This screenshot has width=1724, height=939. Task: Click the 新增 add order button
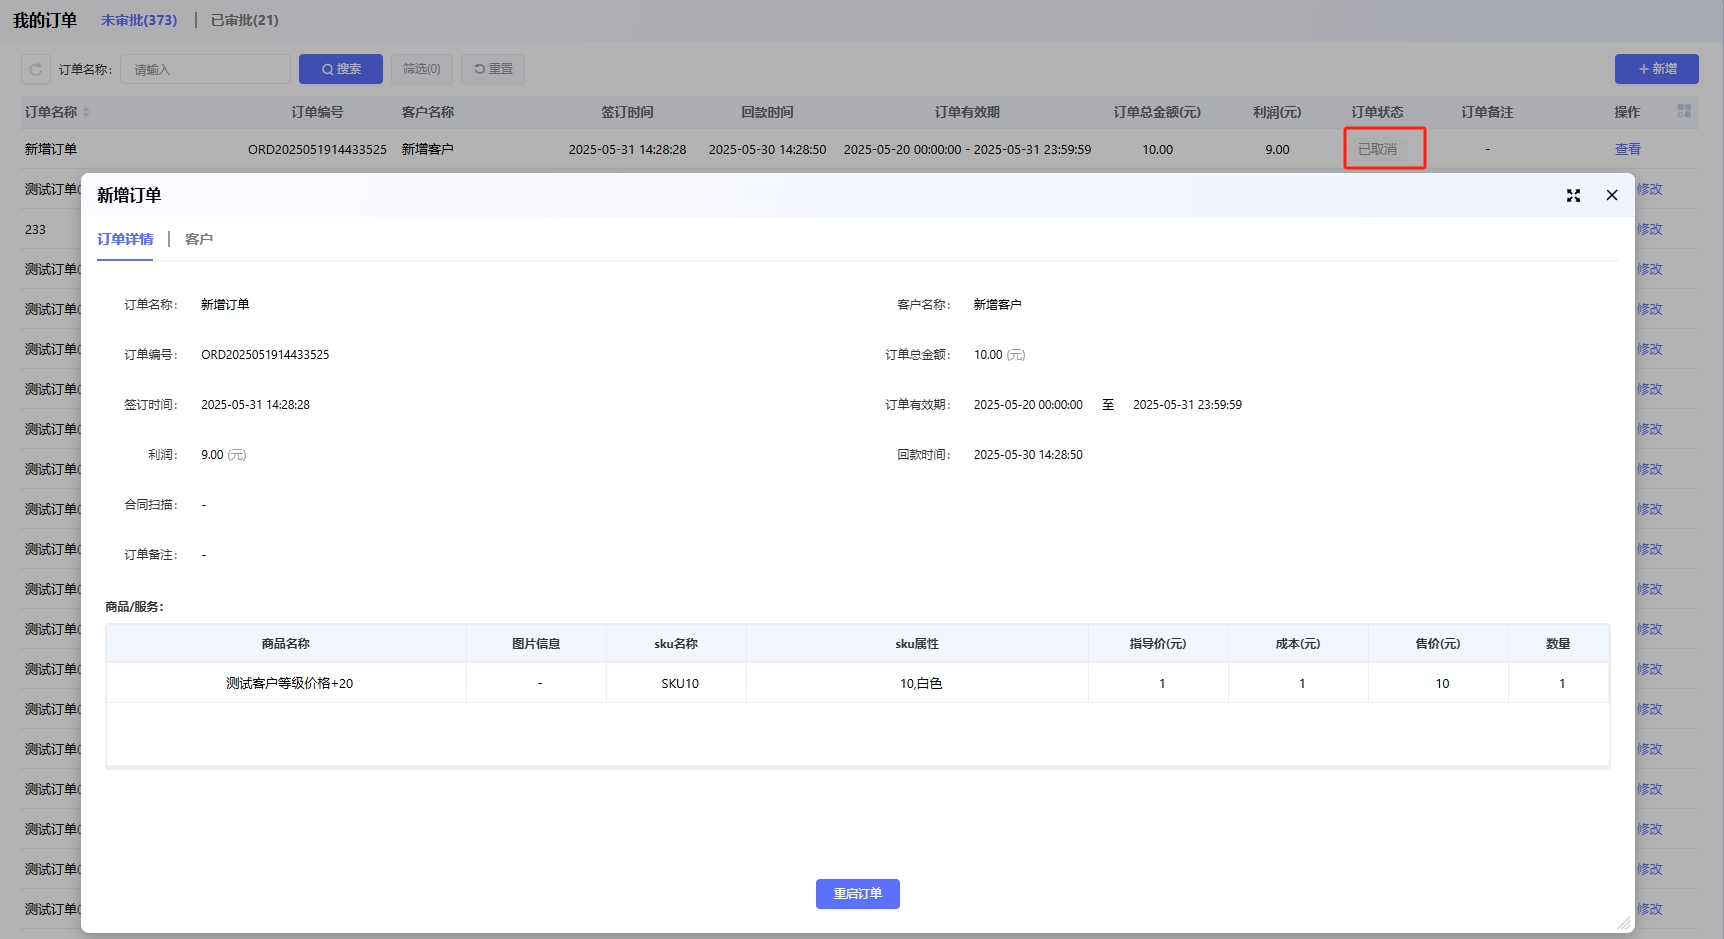(1656, 69)
